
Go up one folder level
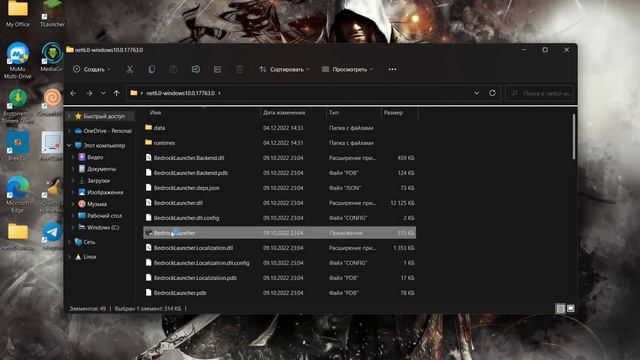click(116, 93)
